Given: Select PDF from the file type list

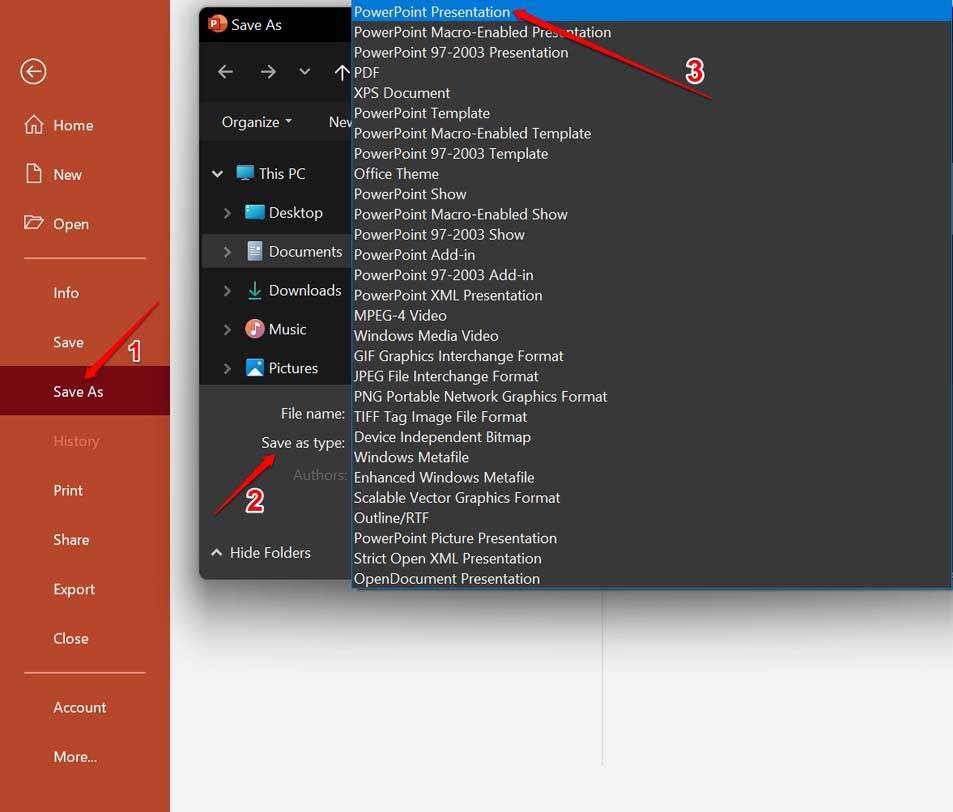Looking at the screenshot, I should pos(367,72).
